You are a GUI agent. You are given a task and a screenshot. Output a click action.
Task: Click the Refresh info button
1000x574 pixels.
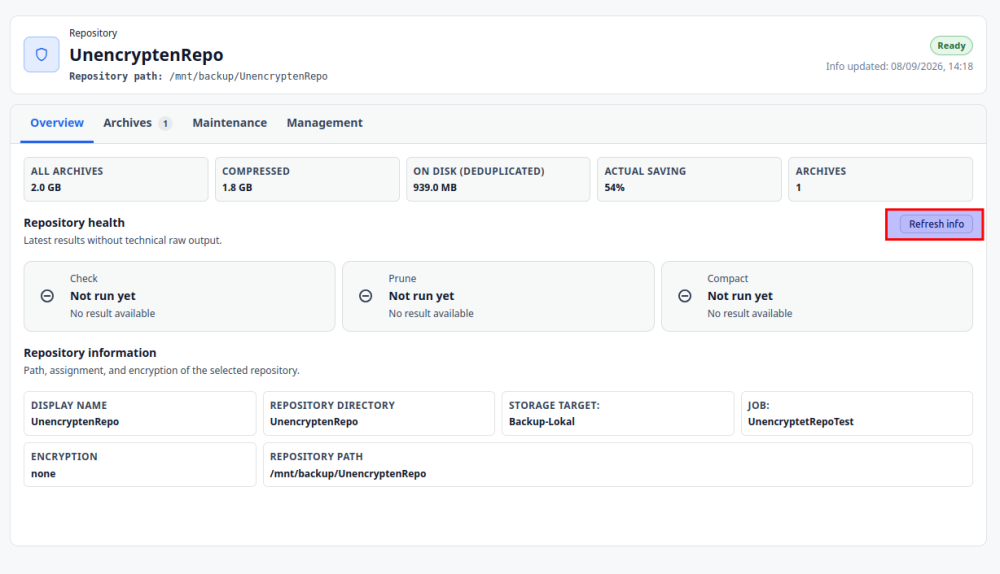click(936, 224)
